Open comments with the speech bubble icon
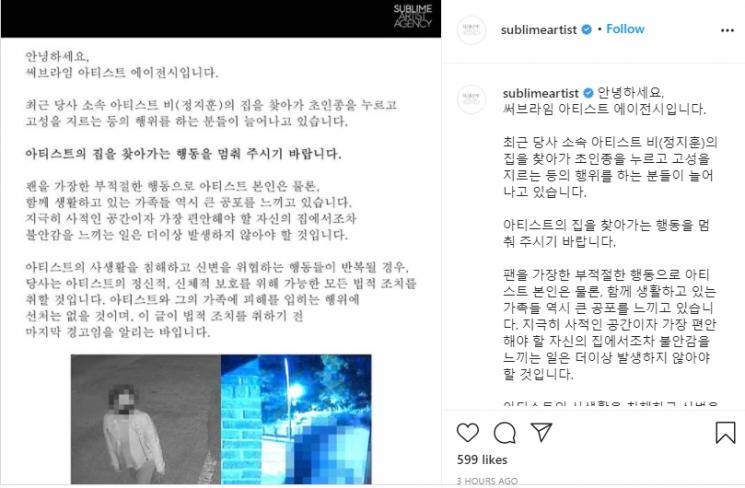 click(x=505, y=432)
